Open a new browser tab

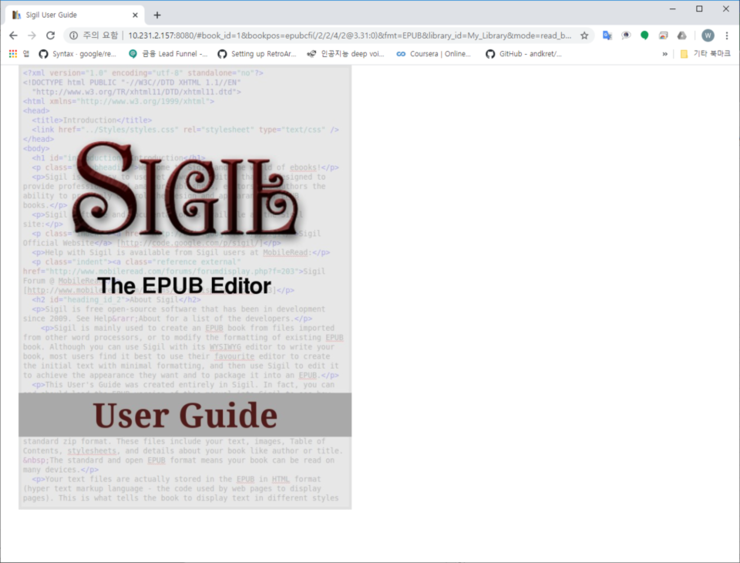[157, 15]
